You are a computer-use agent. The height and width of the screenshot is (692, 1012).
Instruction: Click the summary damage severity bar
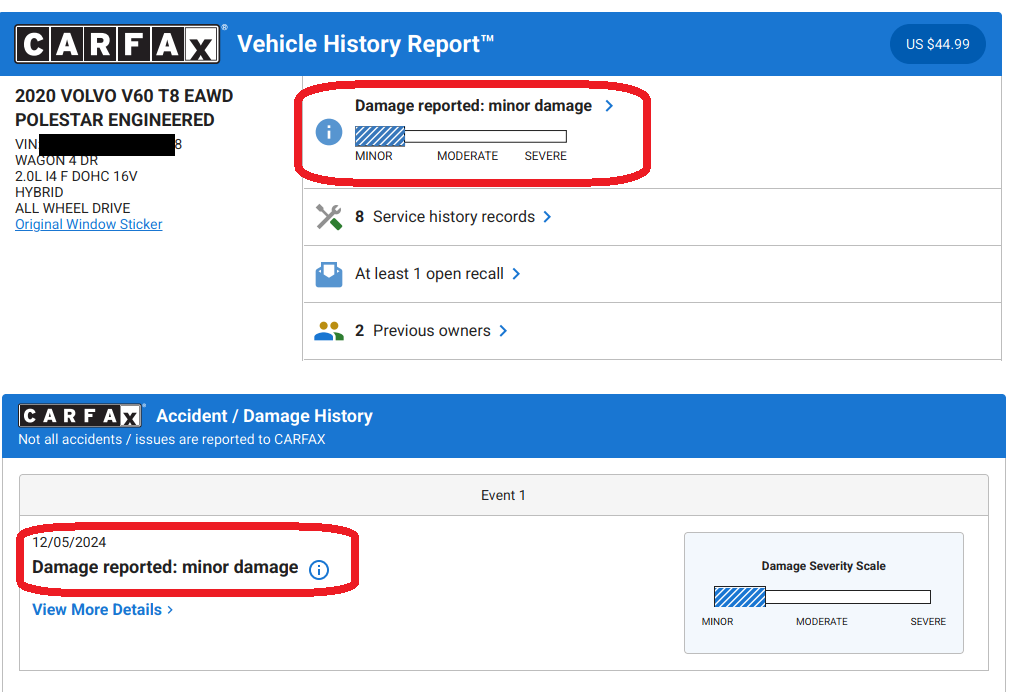[x=461, y=136]
